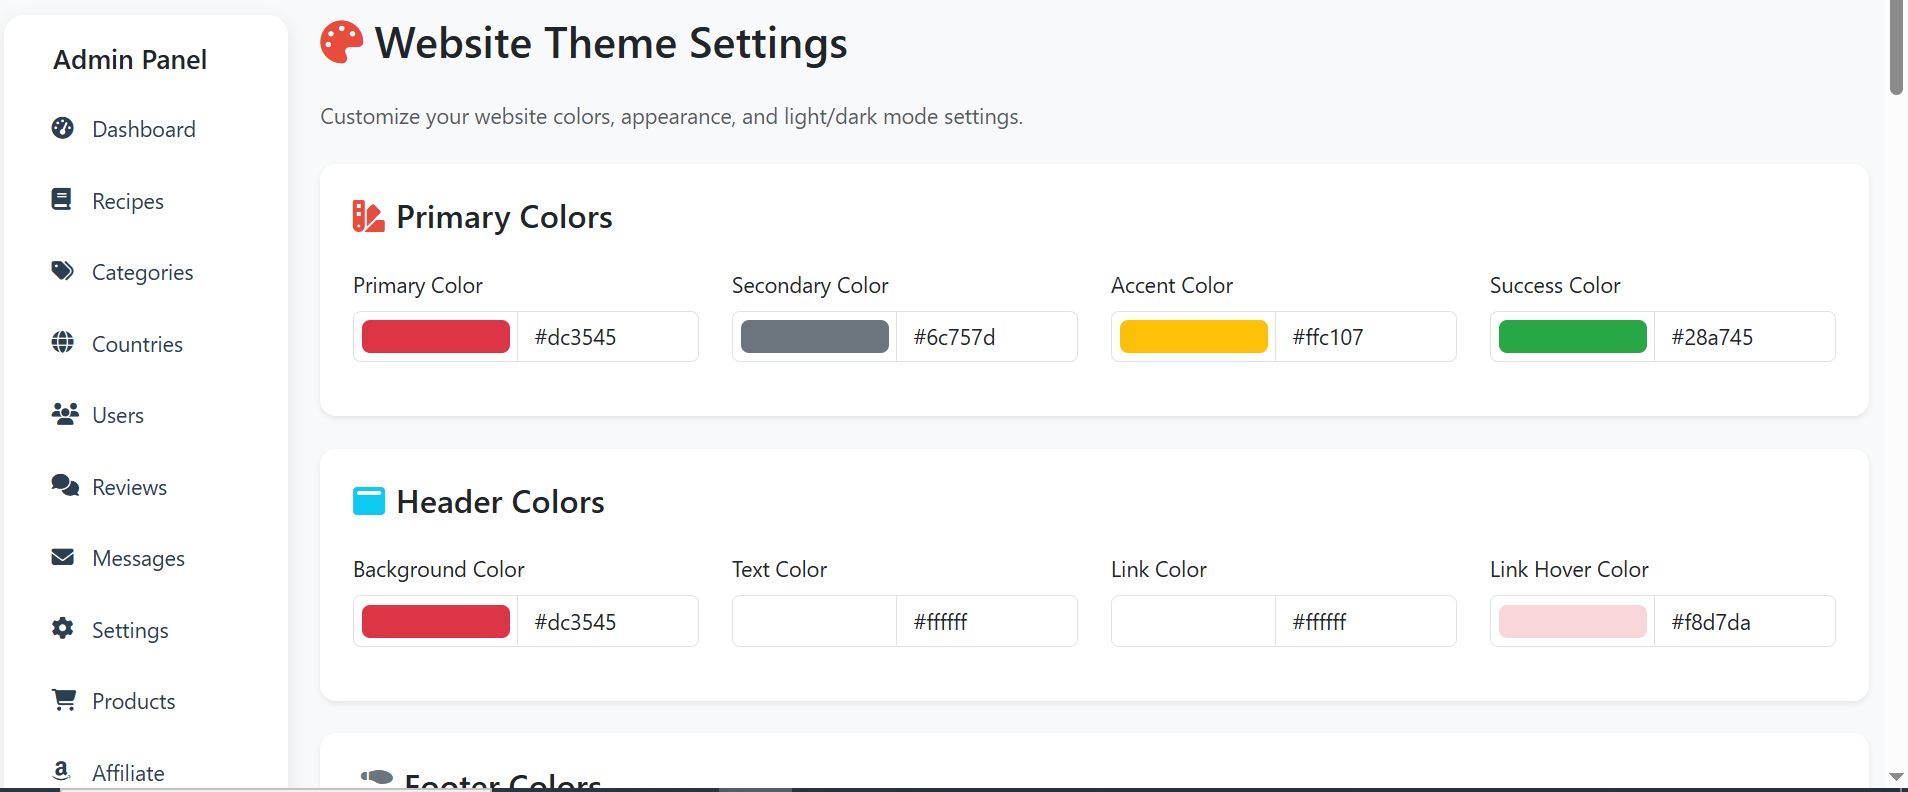Screen dimensions: 1908x792
Task: Select the yellow Accent Color swatch
Action: pyautogui.click(x=1194, y=337)
